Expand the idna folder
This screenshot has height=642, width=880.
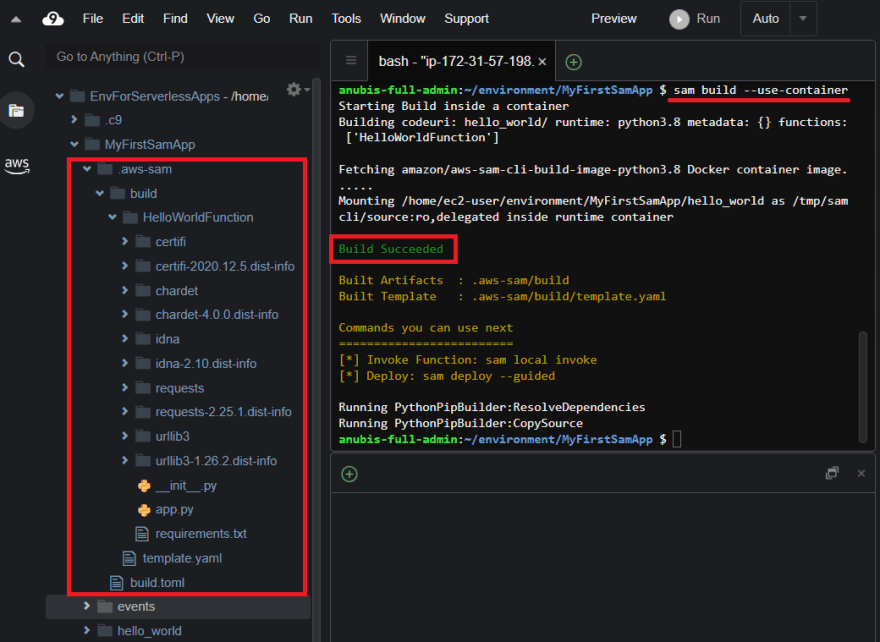tap(125, 338)
